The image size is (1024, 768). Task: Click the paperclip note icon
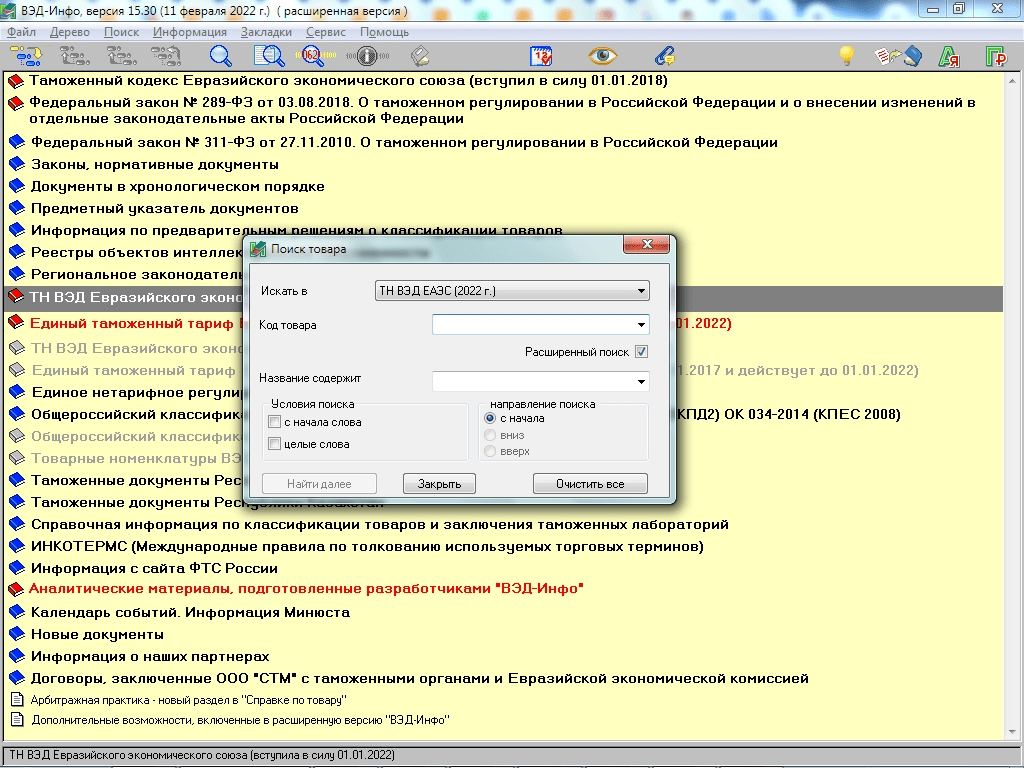665,57
